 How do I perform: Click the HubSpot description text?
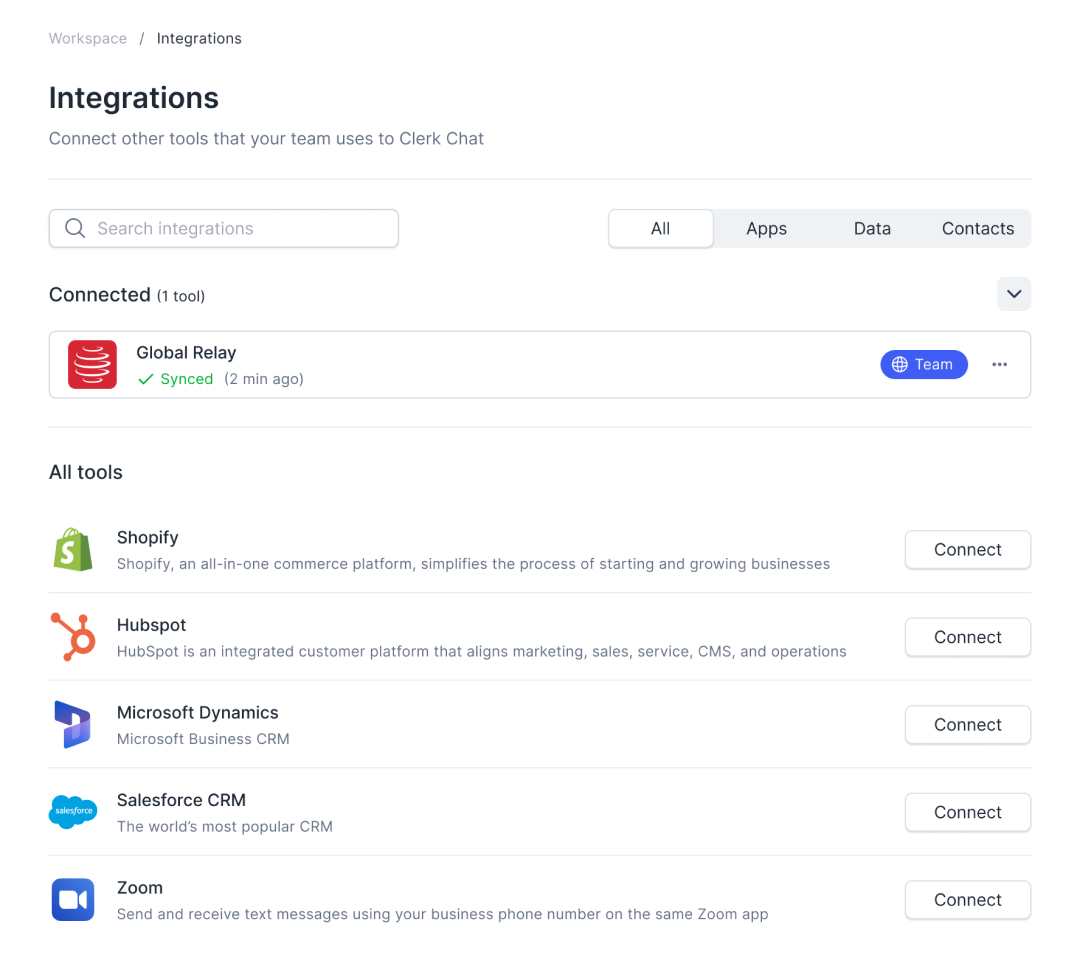coord(481,652)
